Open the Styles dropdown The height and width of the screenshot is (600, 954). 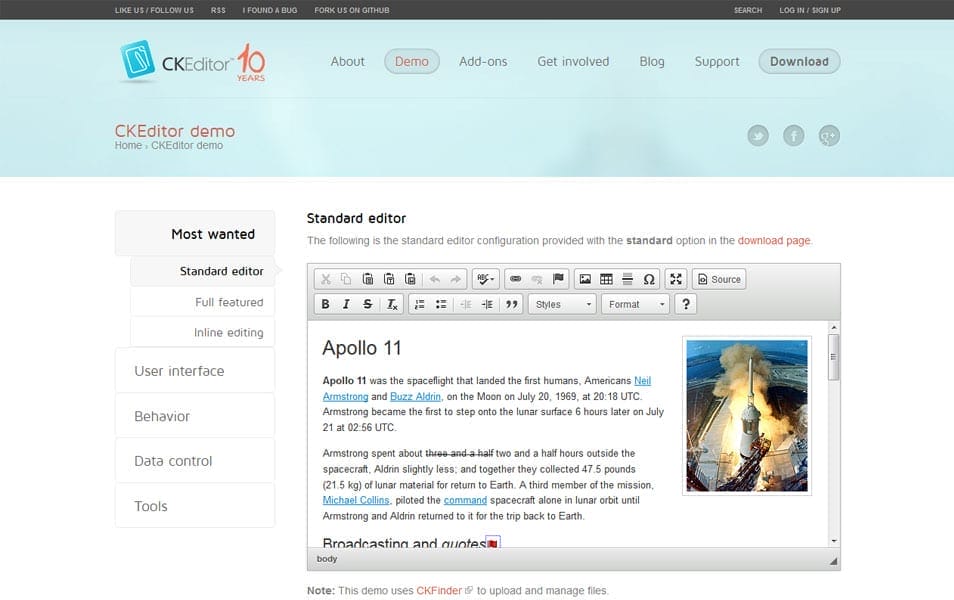(560, 303)
